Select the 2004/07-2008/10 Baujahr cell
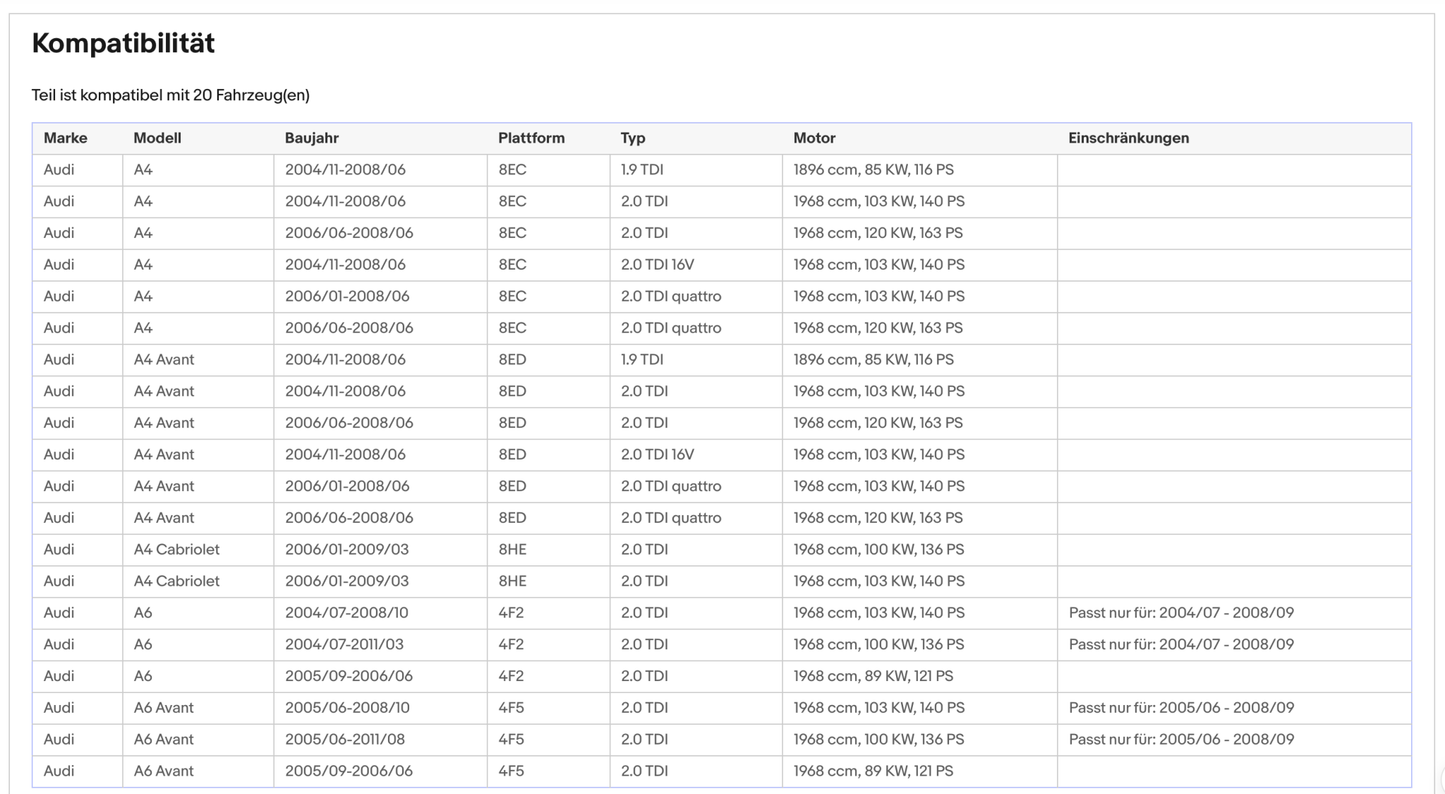Image resolution: width=1445 pixels, height=794 pixels. pyautogui.click(x=346, y=613)
